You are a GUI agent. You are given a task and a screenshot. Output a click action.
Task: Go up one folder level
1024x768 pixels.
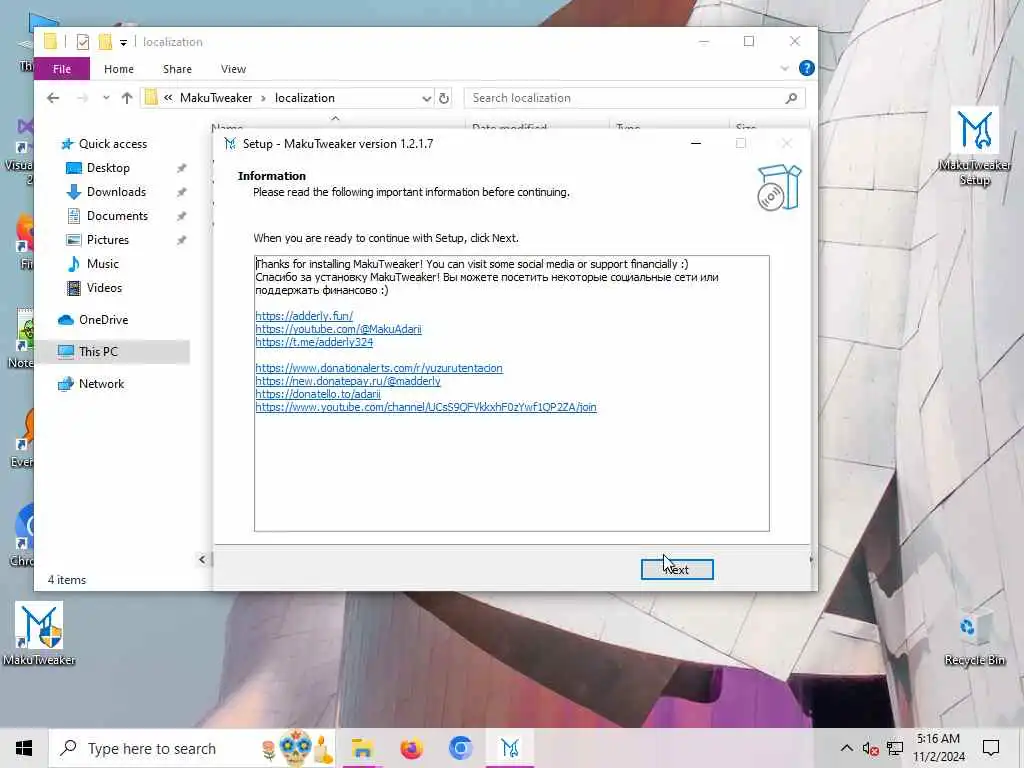click(127, 98)
